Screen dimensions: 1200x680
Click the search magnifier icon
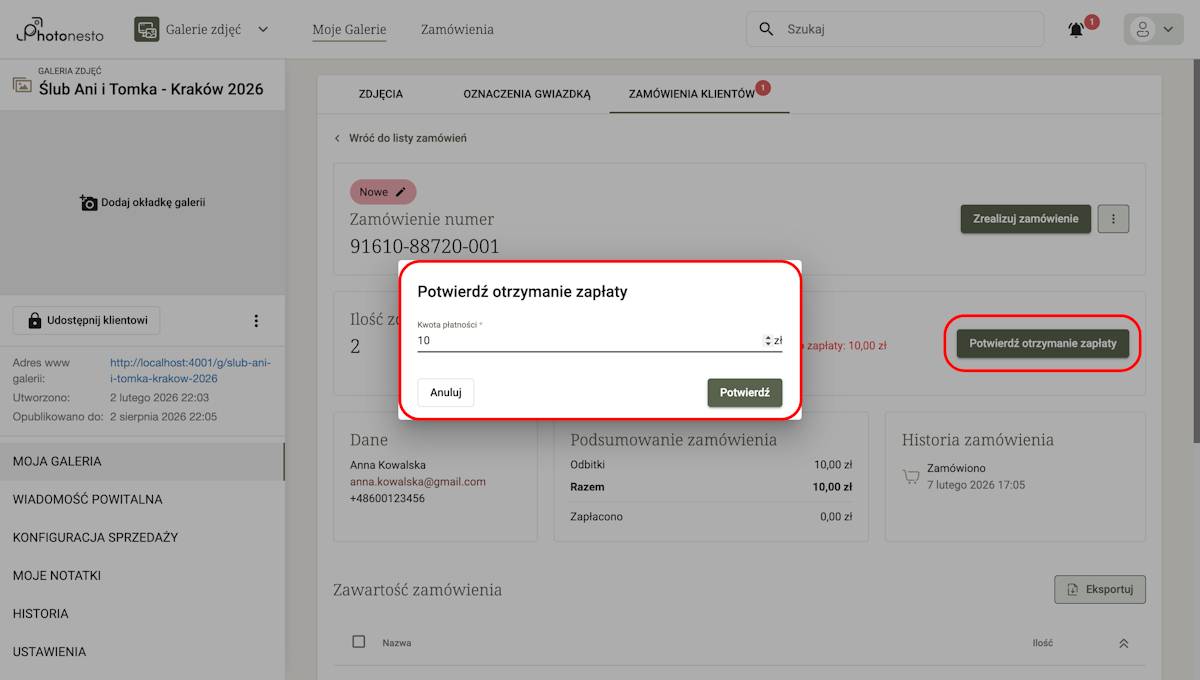tap(767, 29)
